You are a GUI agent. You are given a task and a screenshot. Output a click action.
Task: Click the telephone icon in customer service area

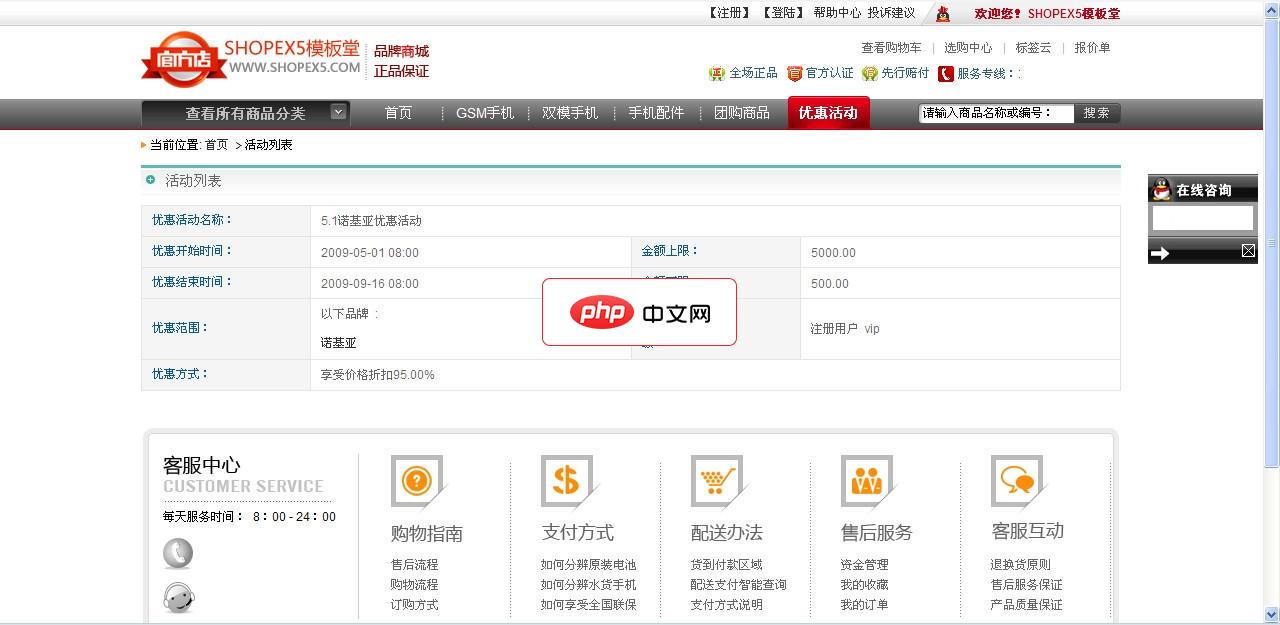177,553
